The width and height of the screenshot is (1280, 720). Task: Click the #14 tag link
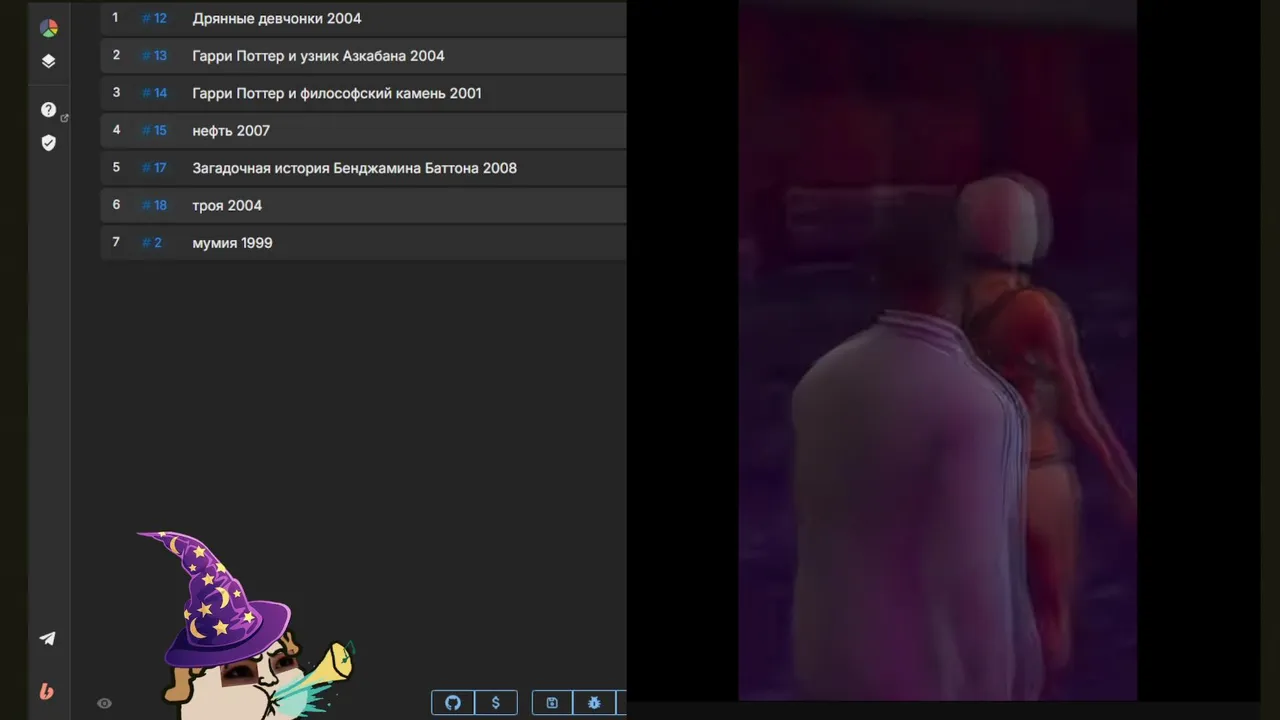(154, 93)
